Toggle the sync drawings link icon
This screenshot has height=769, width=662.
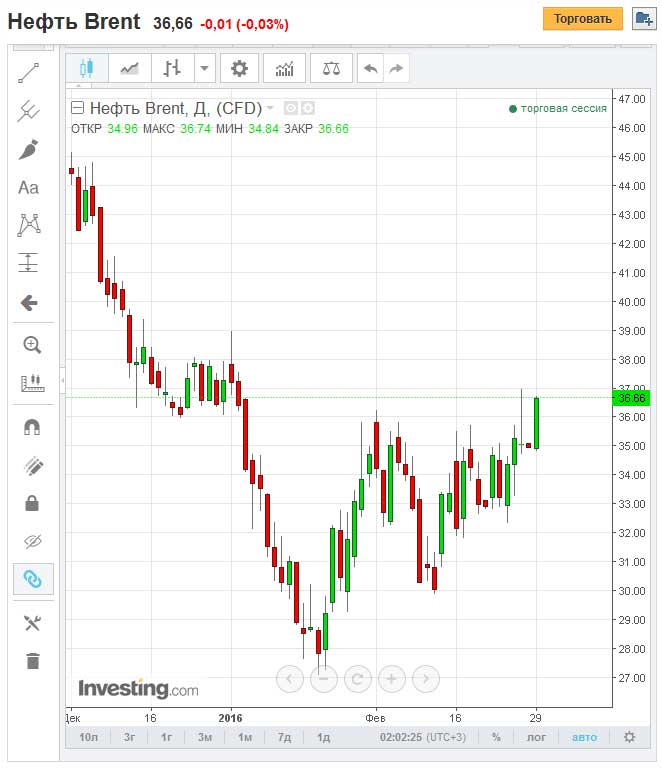(x=33, y=579)
